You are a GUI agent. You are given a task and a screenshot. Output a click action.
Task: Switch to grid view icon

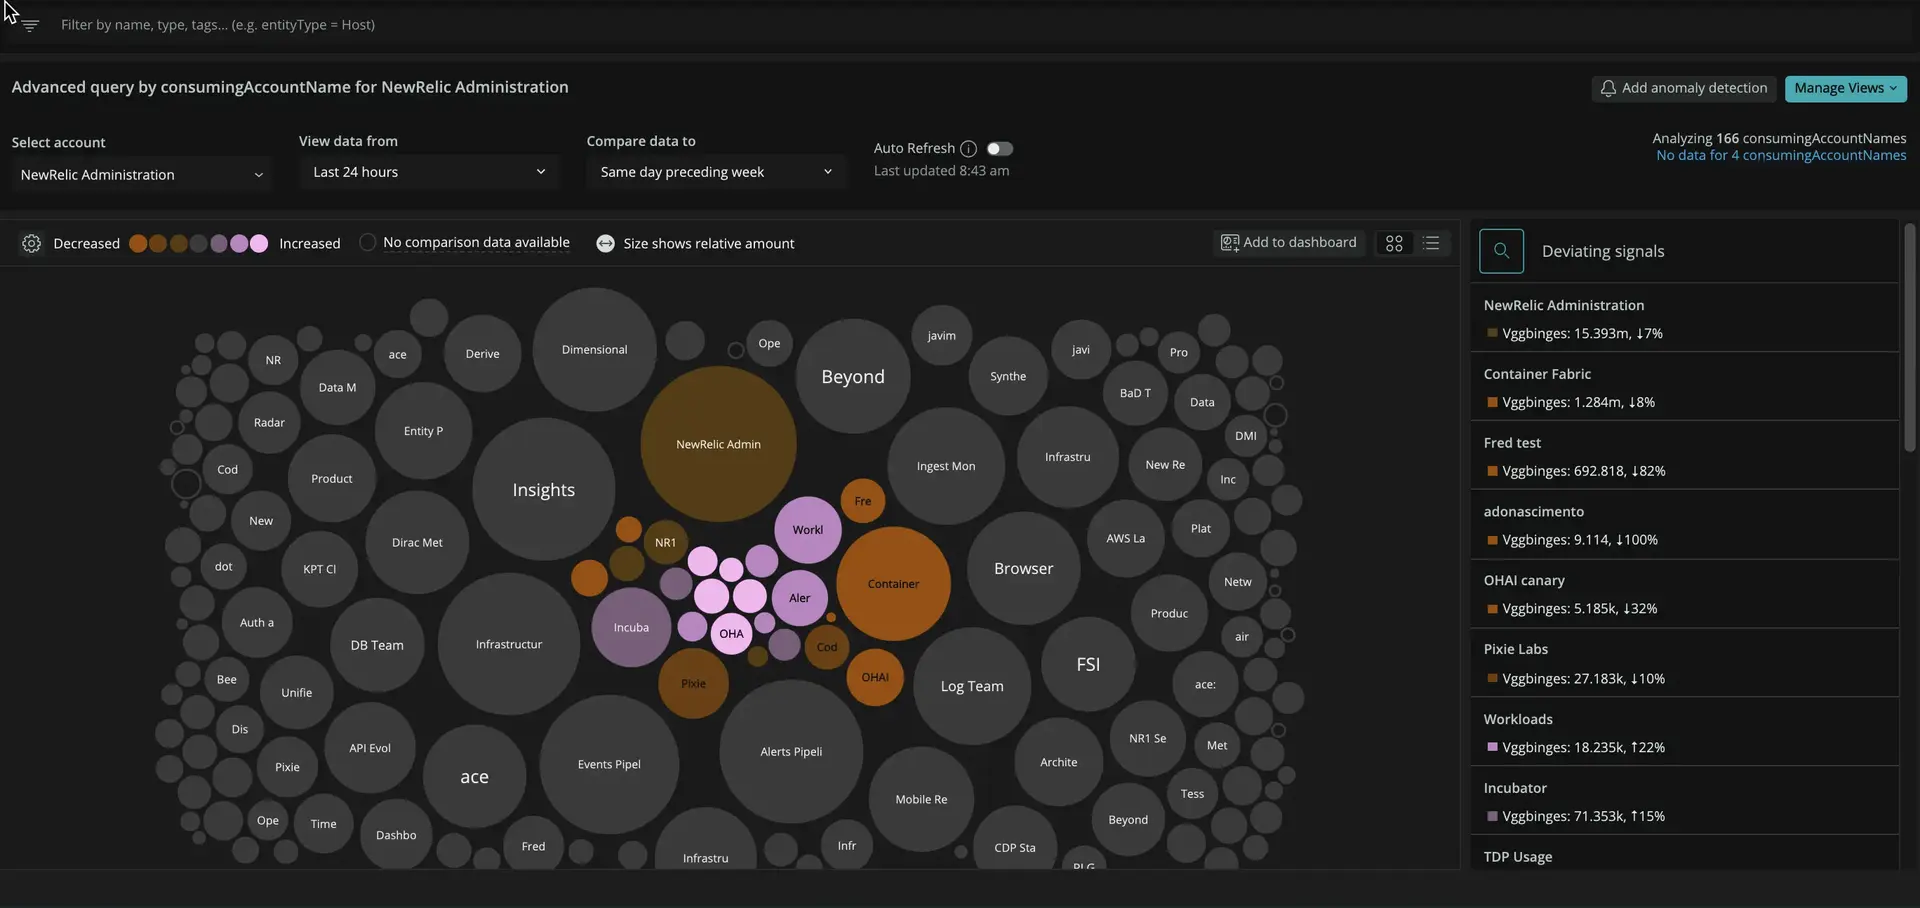(1394, 243)
